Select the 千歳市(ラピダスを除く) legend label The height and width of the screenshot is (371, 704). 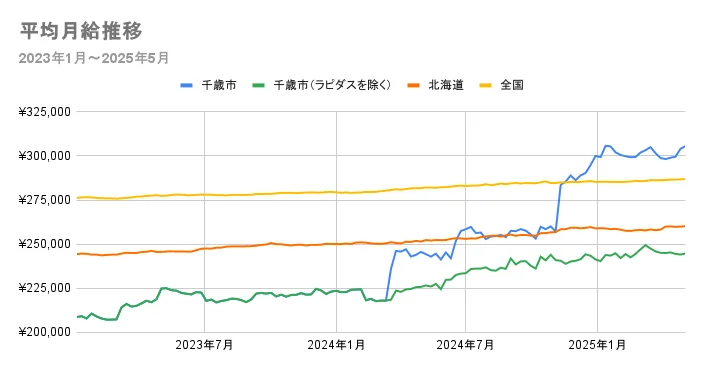pos(332,85)
